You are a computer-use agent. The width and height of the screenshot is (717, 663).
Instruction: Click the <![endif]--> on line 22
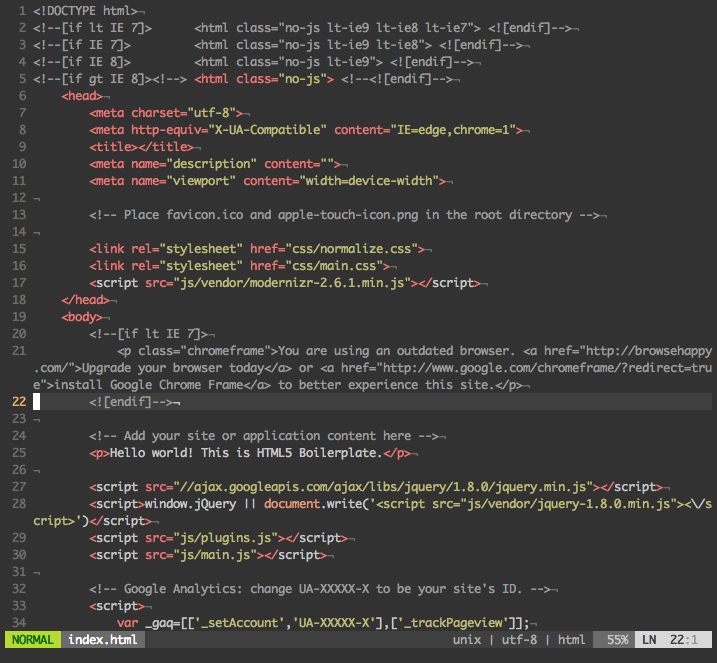(x=131, y=402)
